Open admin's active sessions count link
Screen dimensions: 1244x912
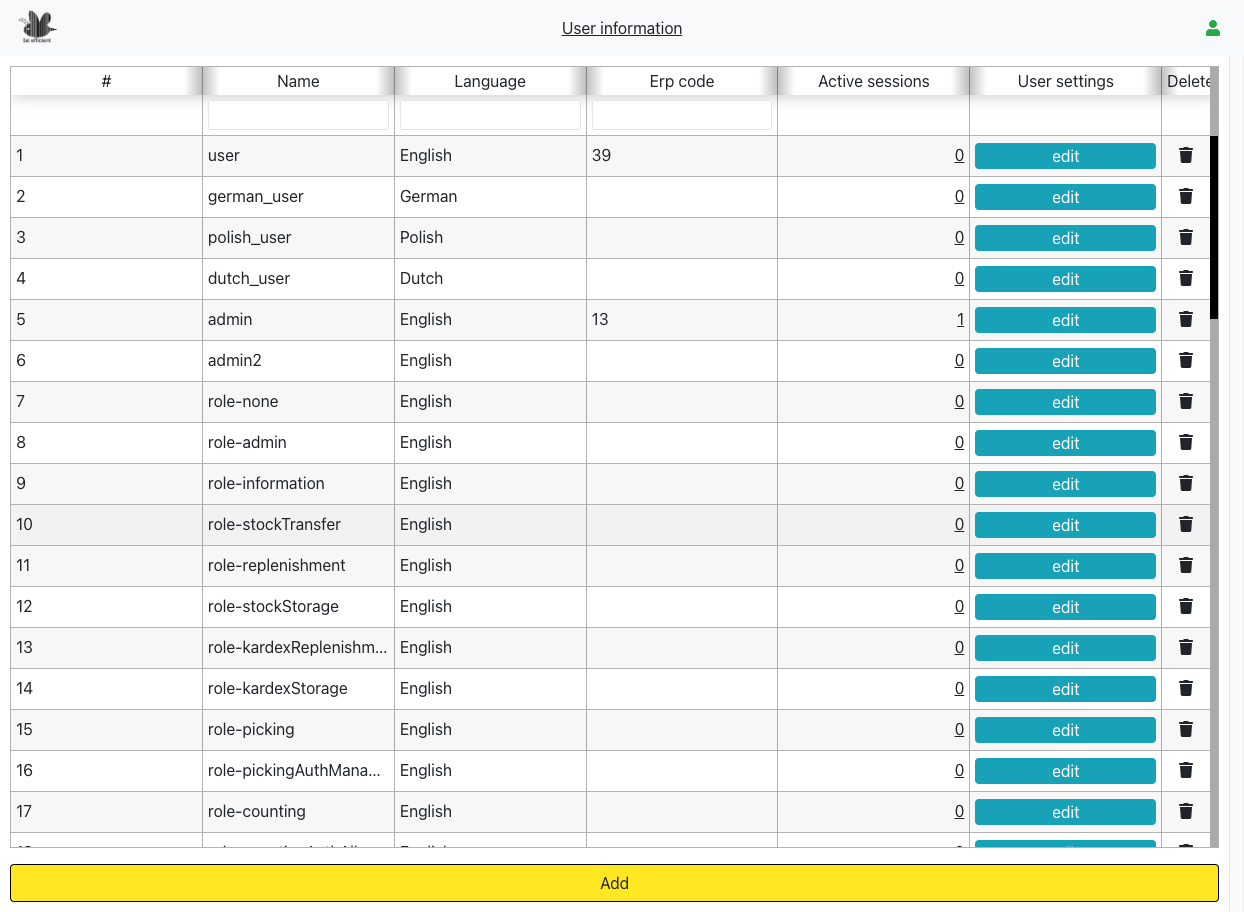point(960,320)
